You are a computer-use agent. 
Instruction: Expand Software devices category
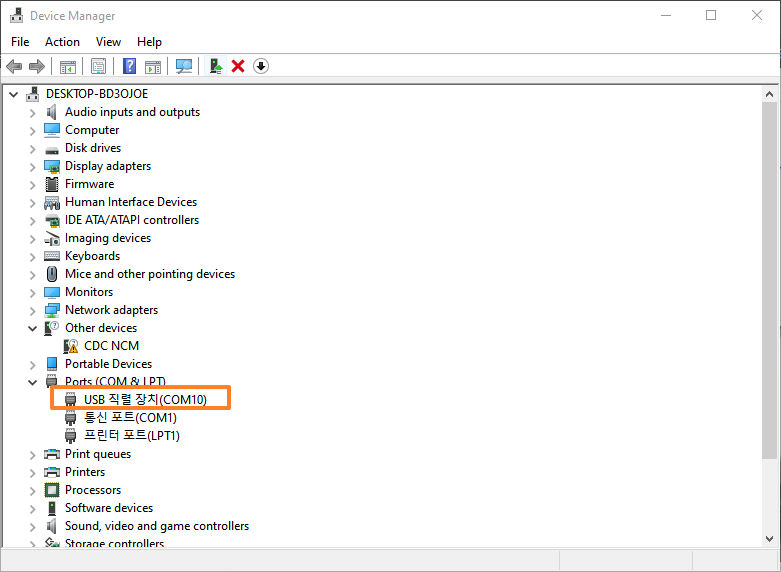tap(32, 509)
